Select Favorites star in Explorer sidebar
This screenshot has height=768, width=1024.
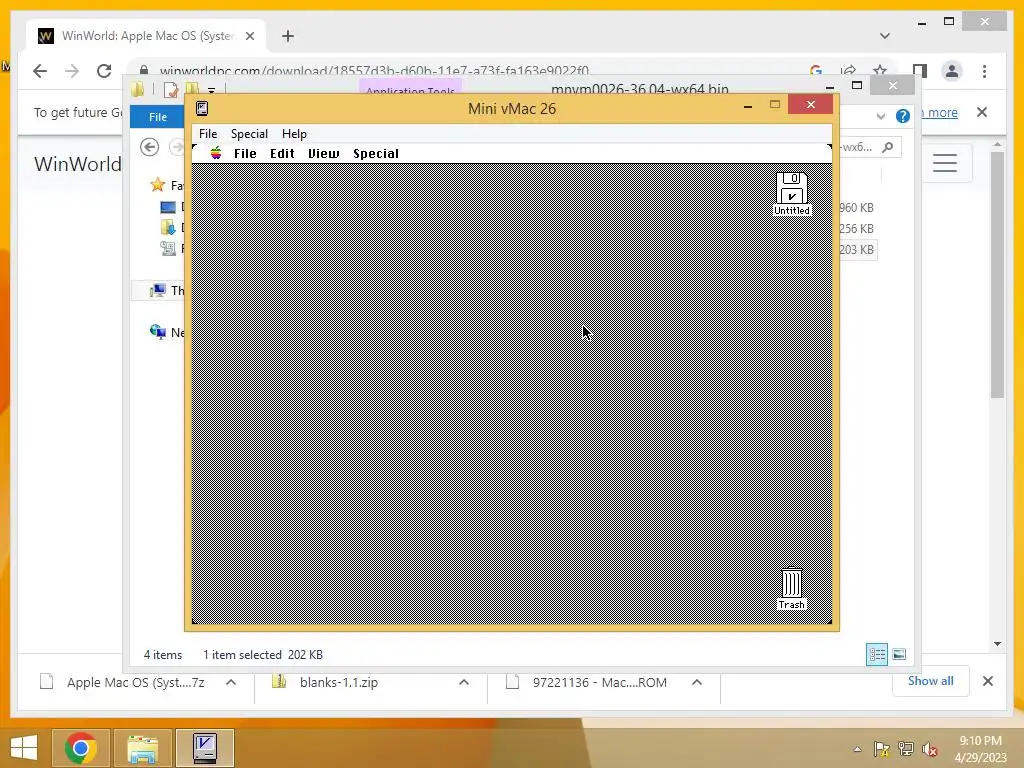(x=157, y=185)
